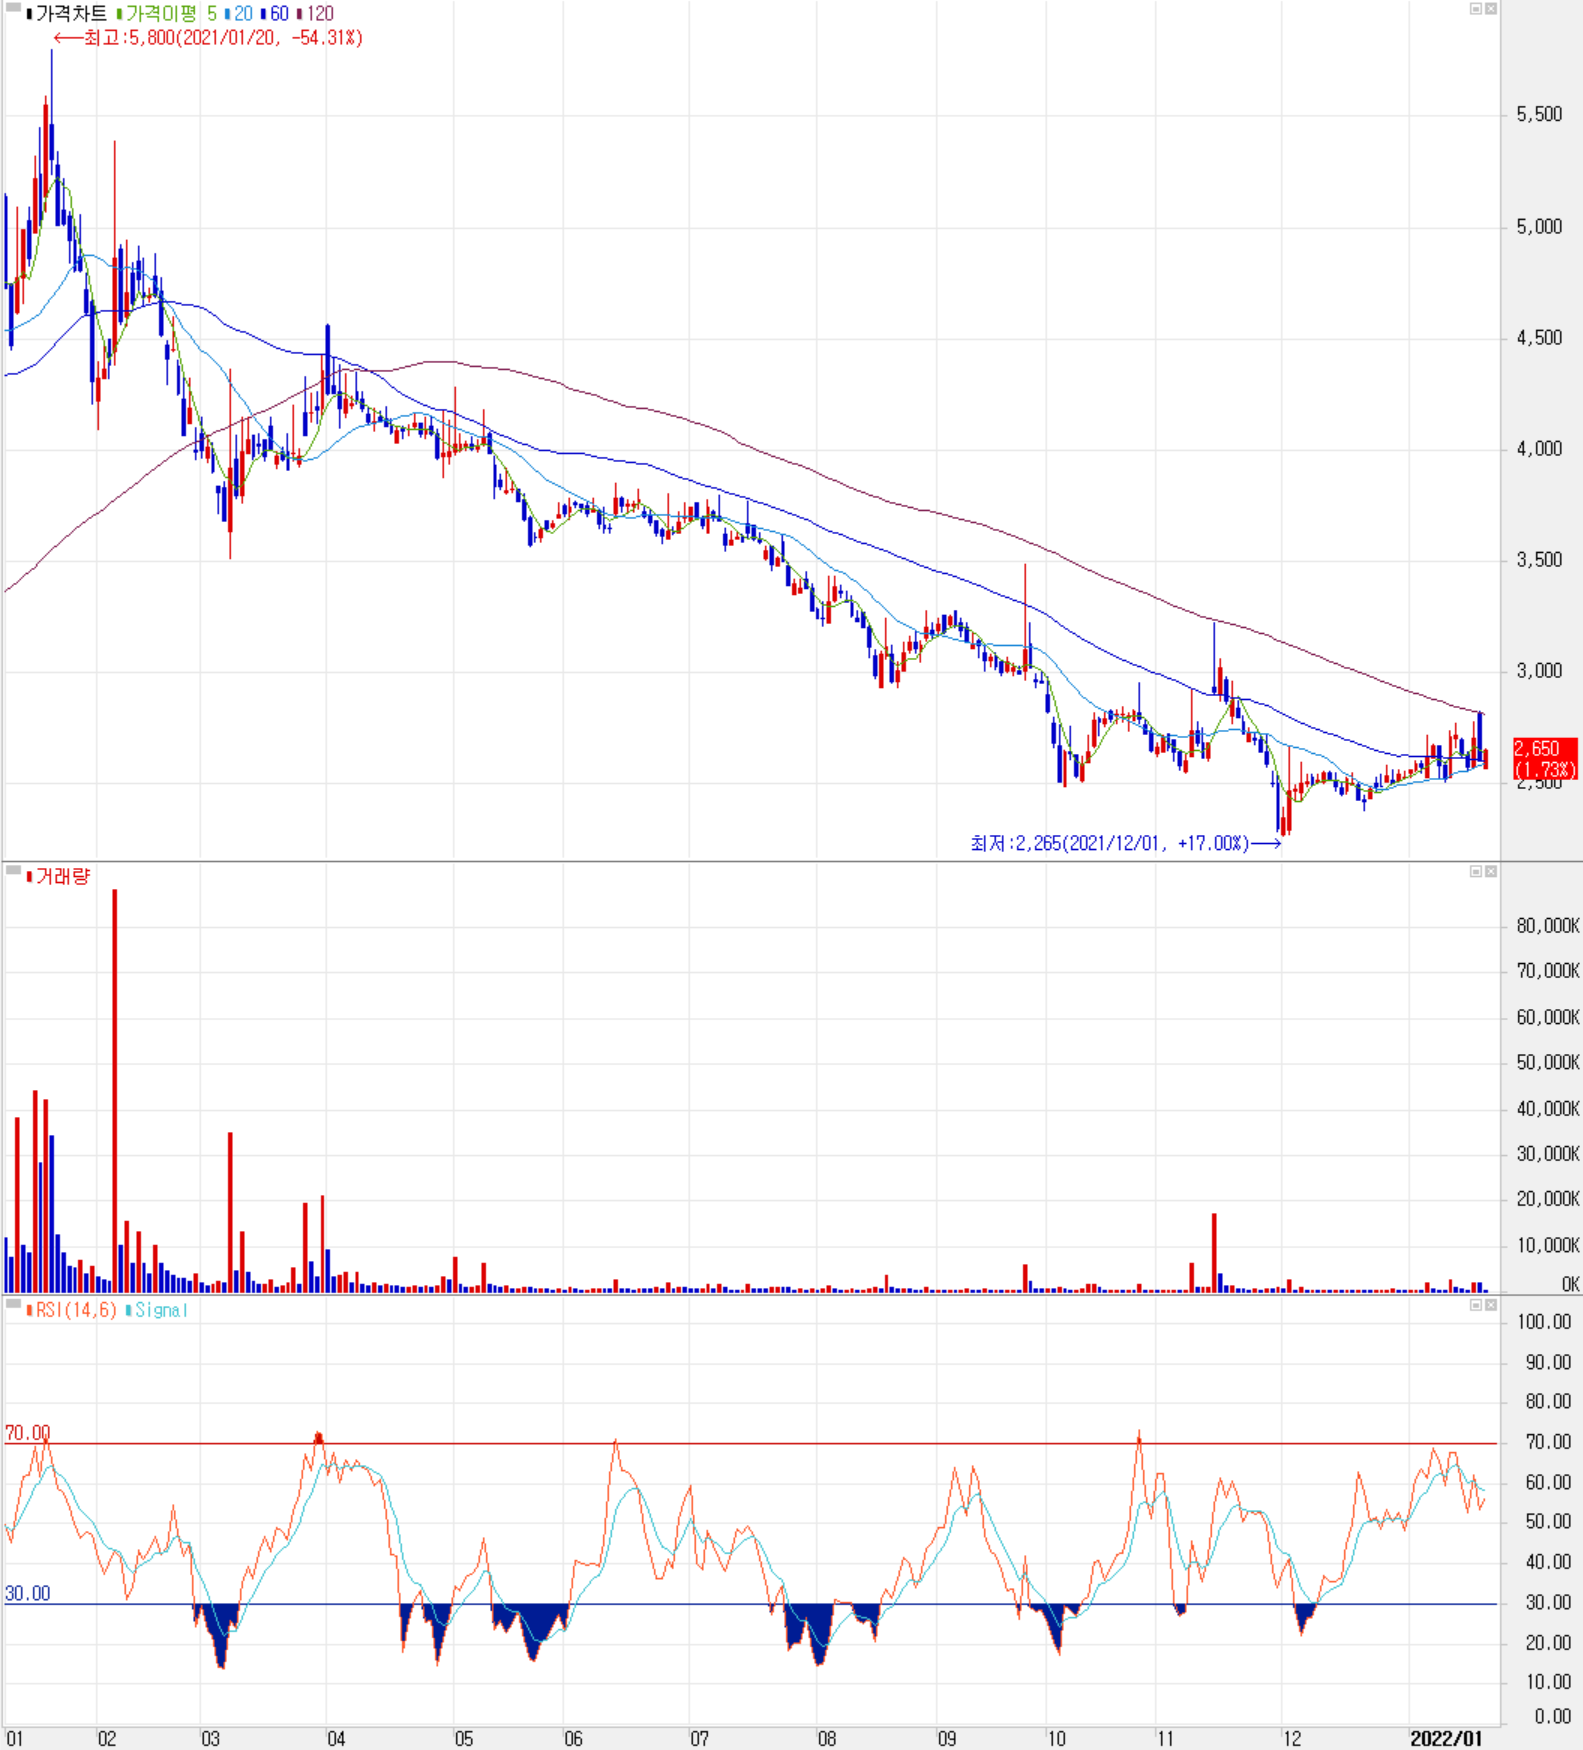Click the red 70.00 overbought label at RSI left edge
Image resolution: width=1583 pixels, height=1750 pixels.
point(27,1433)
